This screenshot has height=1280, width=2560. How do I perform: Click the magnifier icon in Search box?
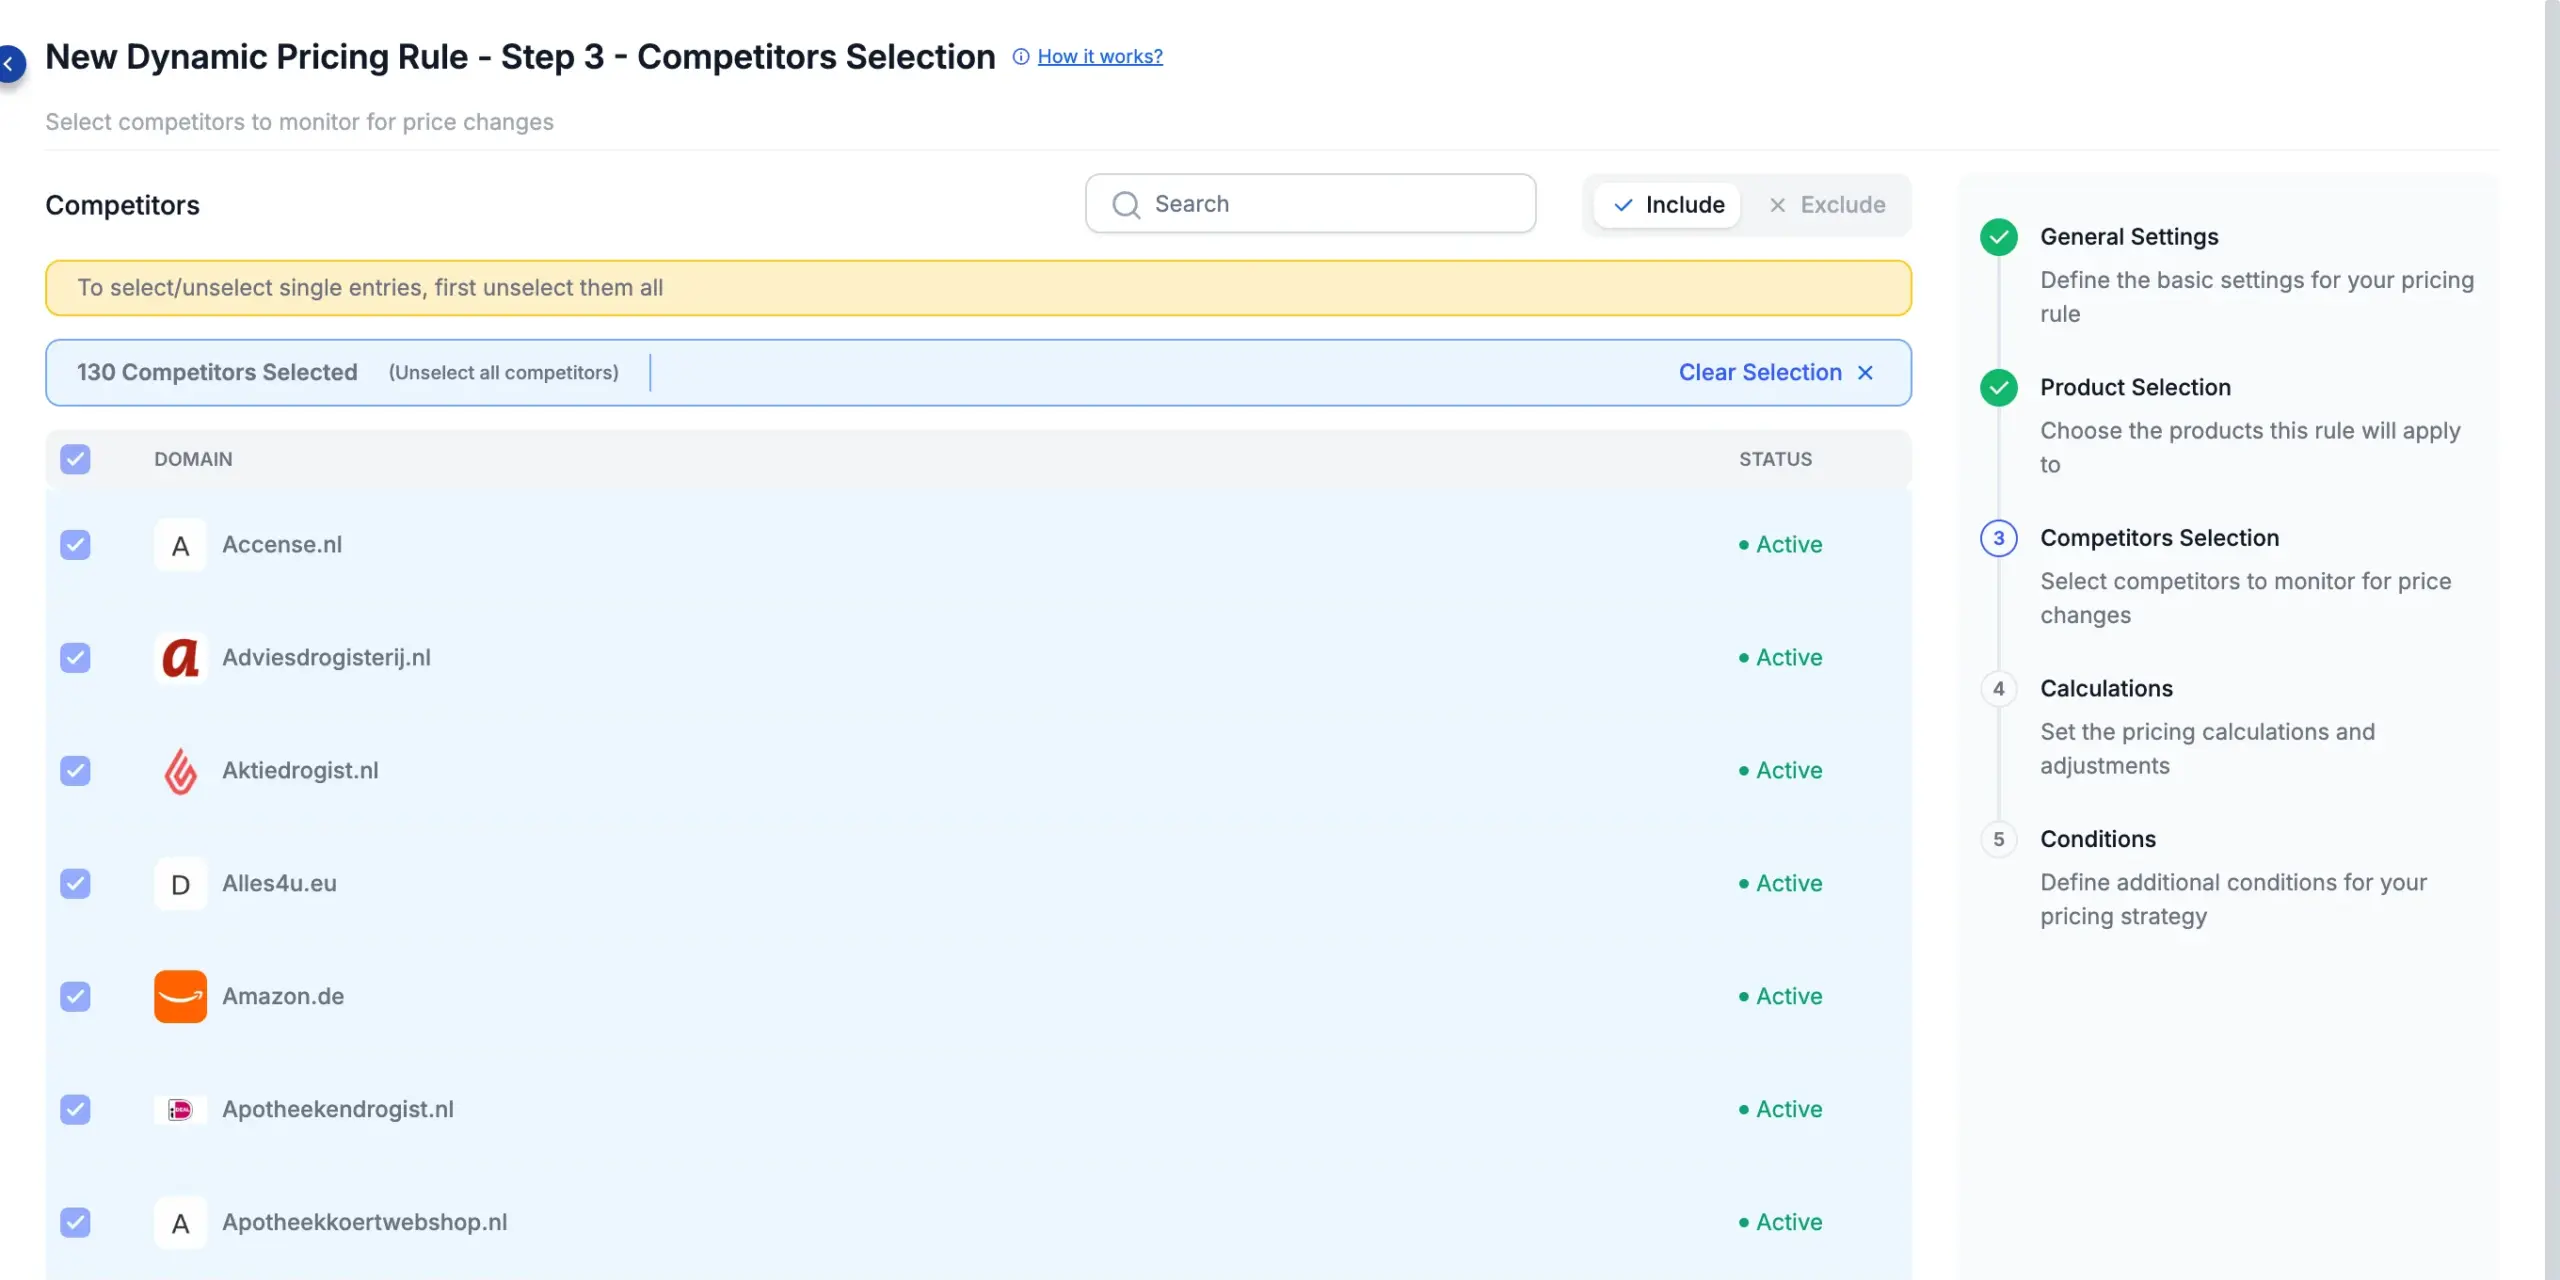1126,204
